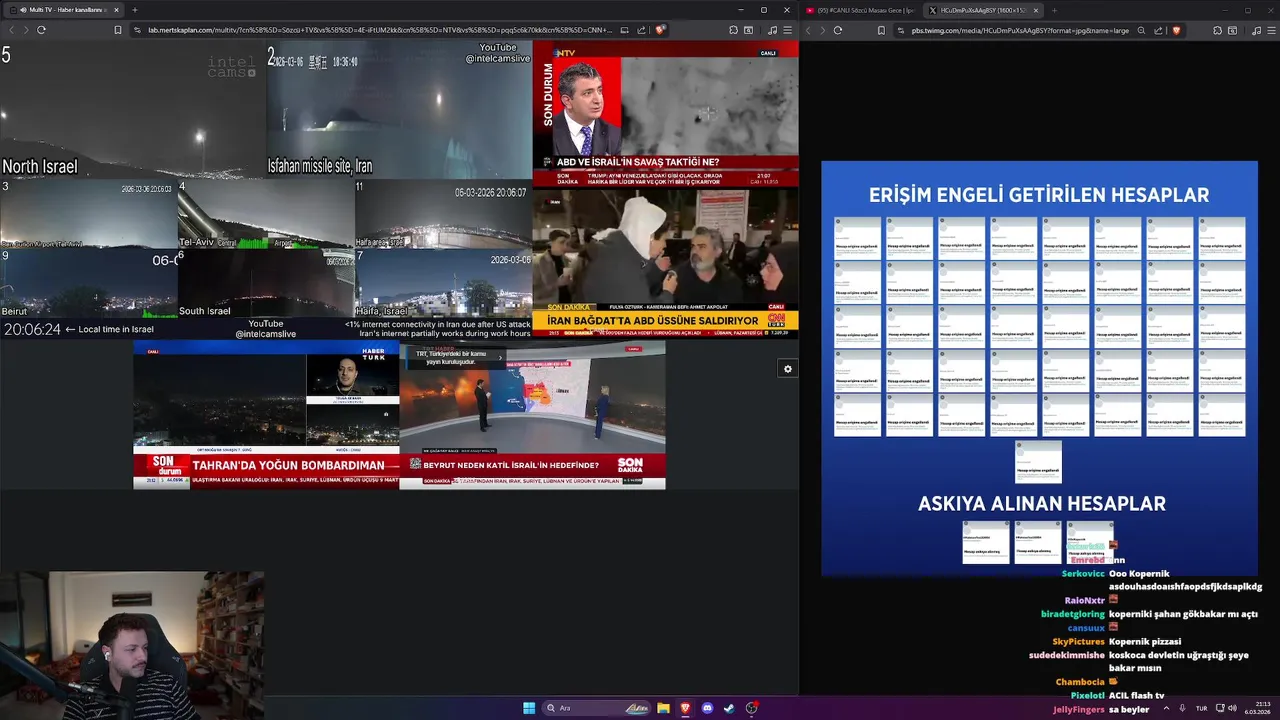Click the microphone icon in system tray
This screenshot has height=720, width=1280.
(x=1182, y=708)
